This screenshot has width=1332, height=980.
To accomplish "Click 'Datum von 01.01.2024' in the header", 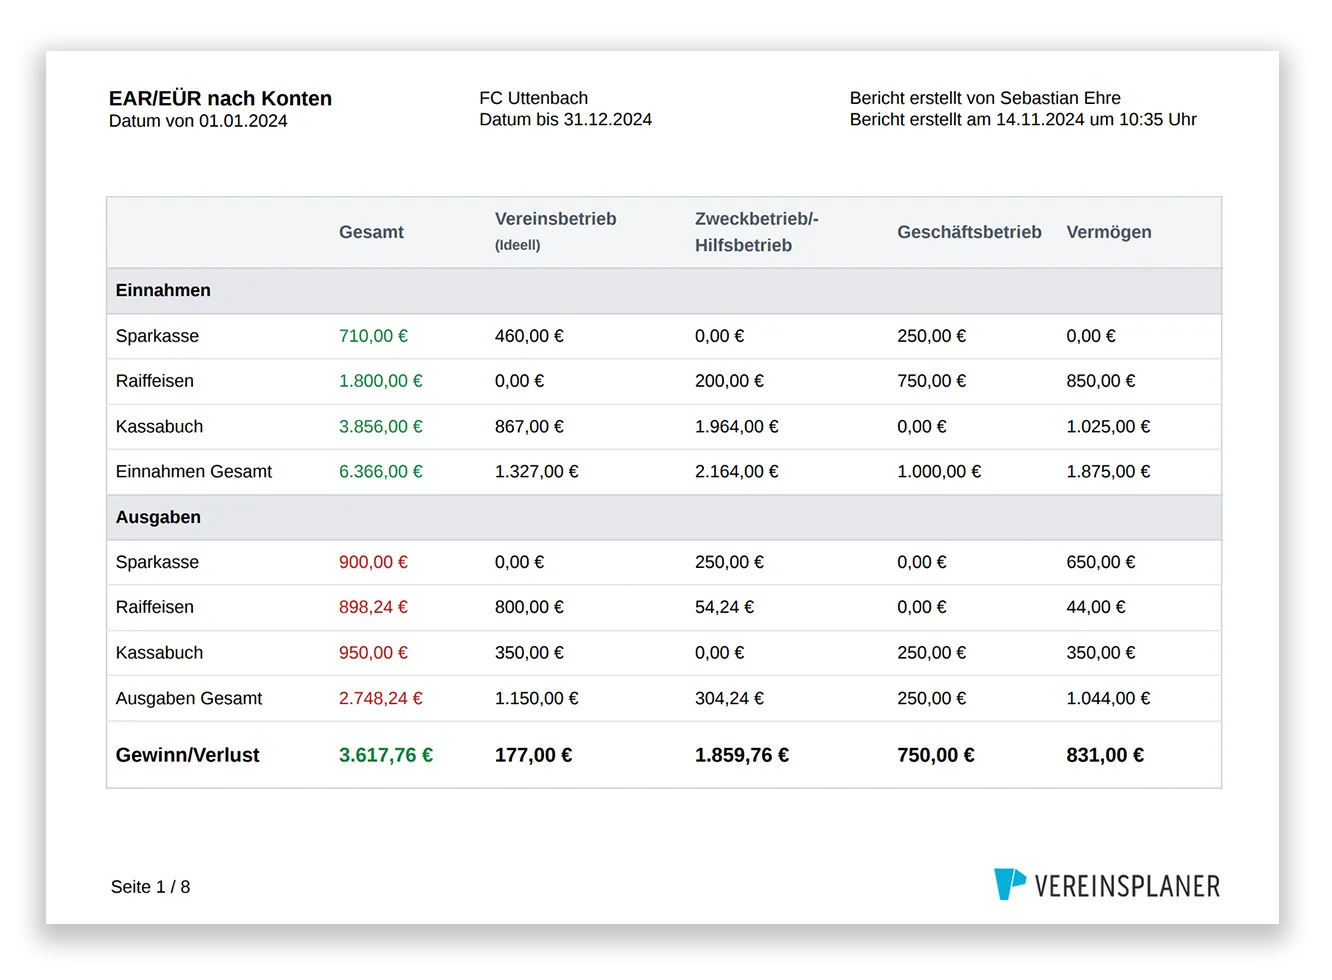I will [198, 121].
